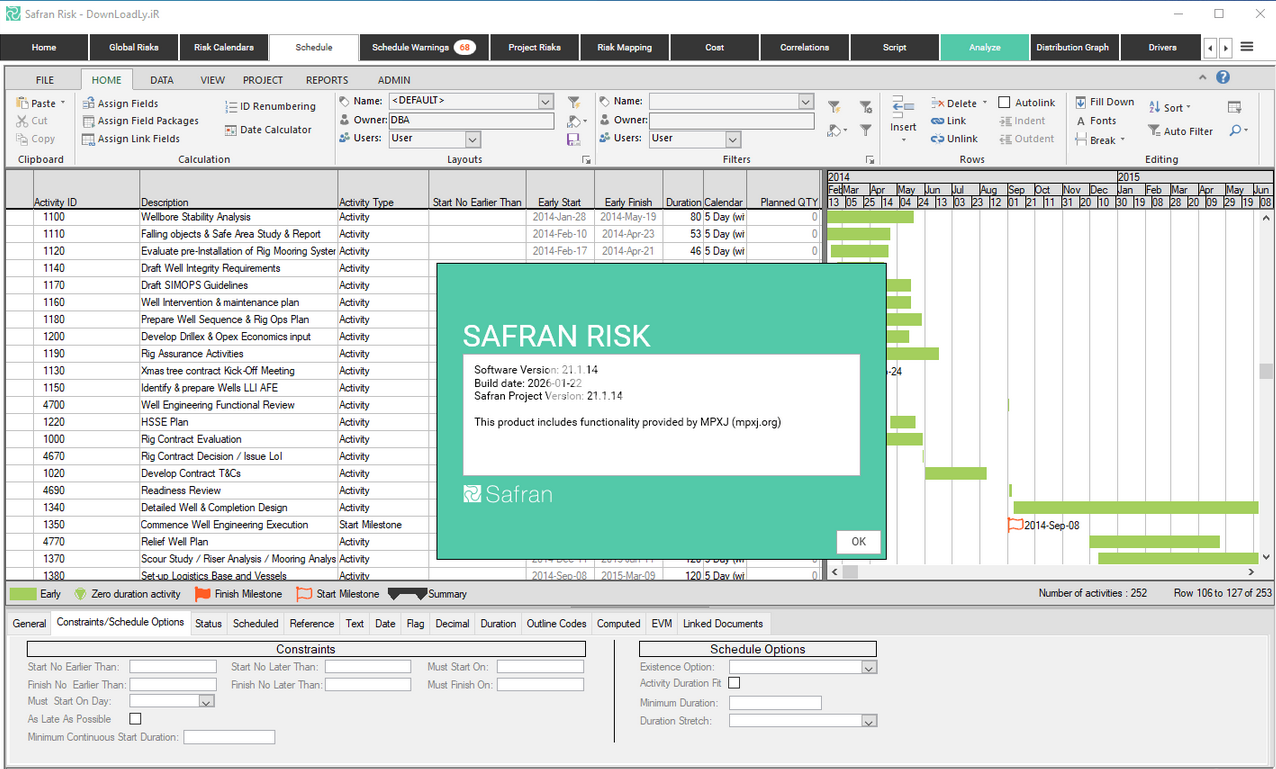
Task: Open Assign Field Packages tool
Action: point(140,121)
